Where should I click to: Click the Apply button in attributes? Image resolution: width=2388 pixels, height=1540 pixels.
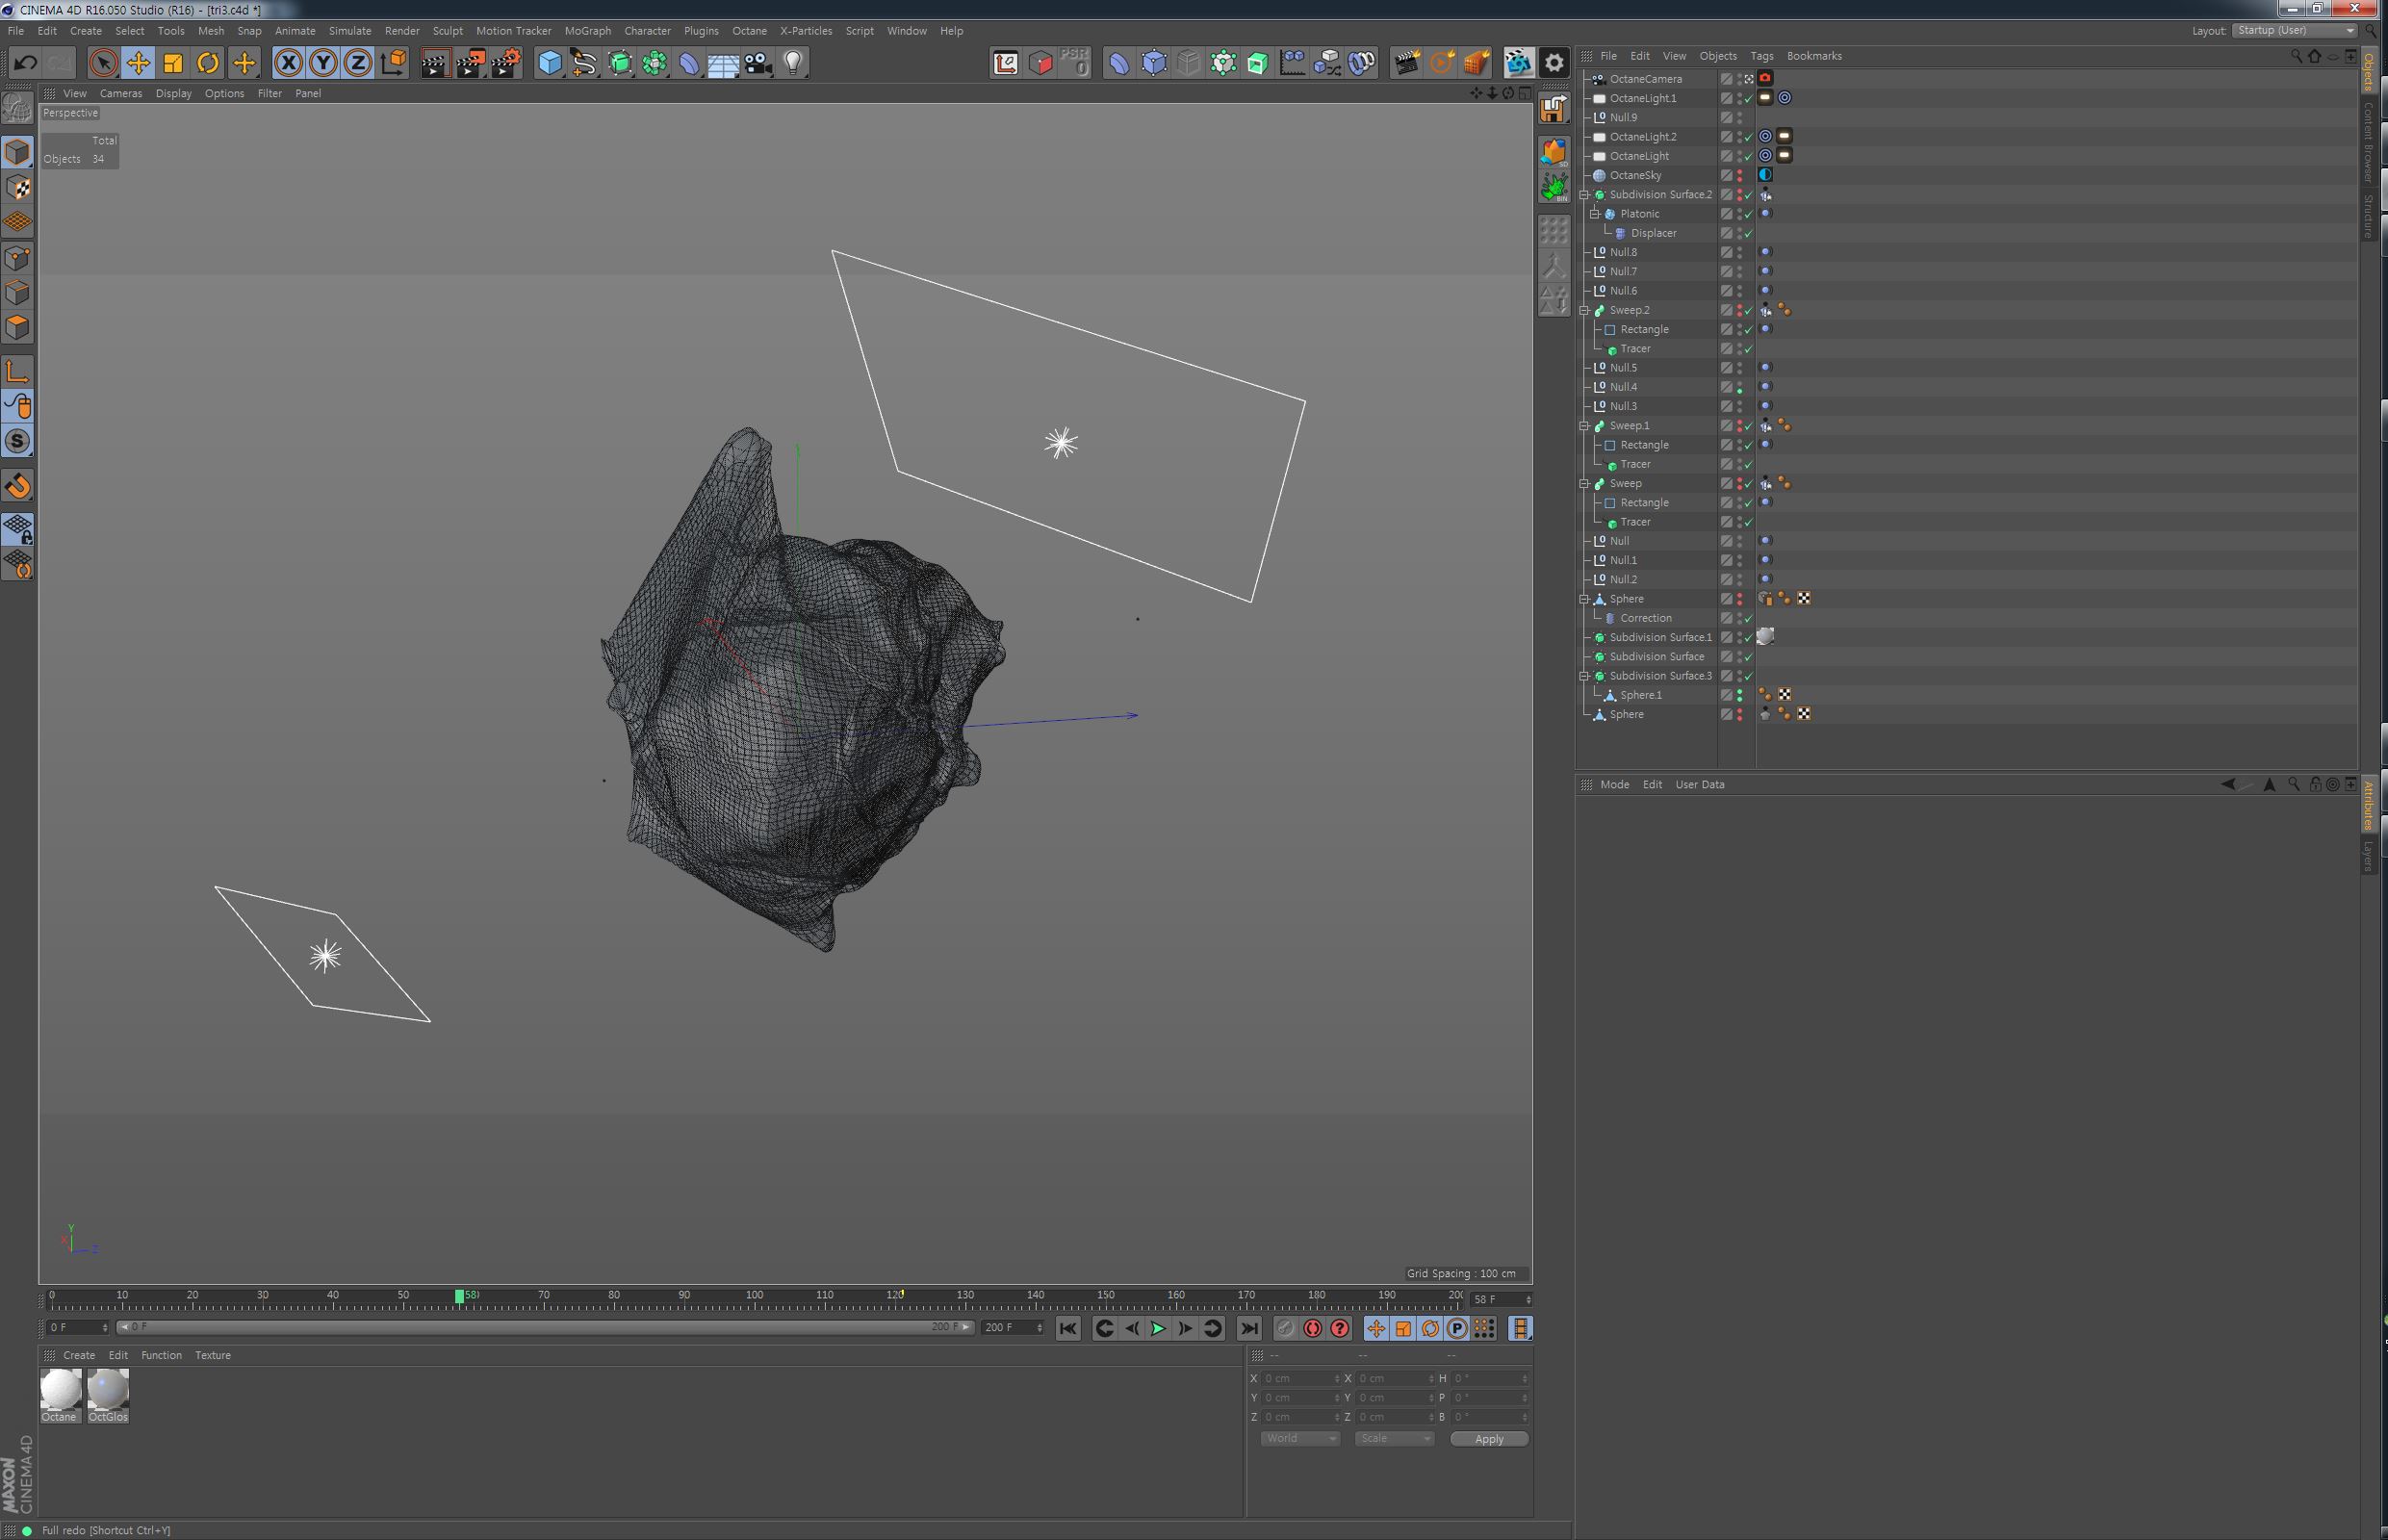pos(1486,1437)
